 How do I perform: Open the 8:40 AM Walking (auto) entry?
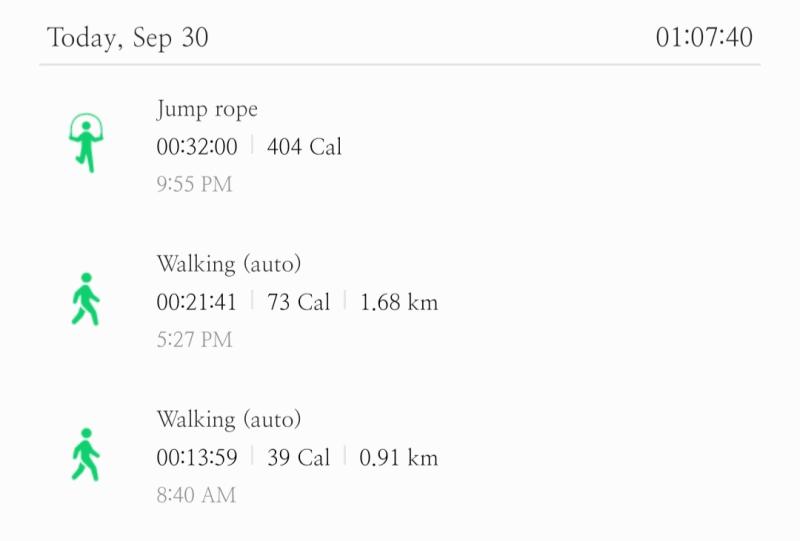click(400, 456)
